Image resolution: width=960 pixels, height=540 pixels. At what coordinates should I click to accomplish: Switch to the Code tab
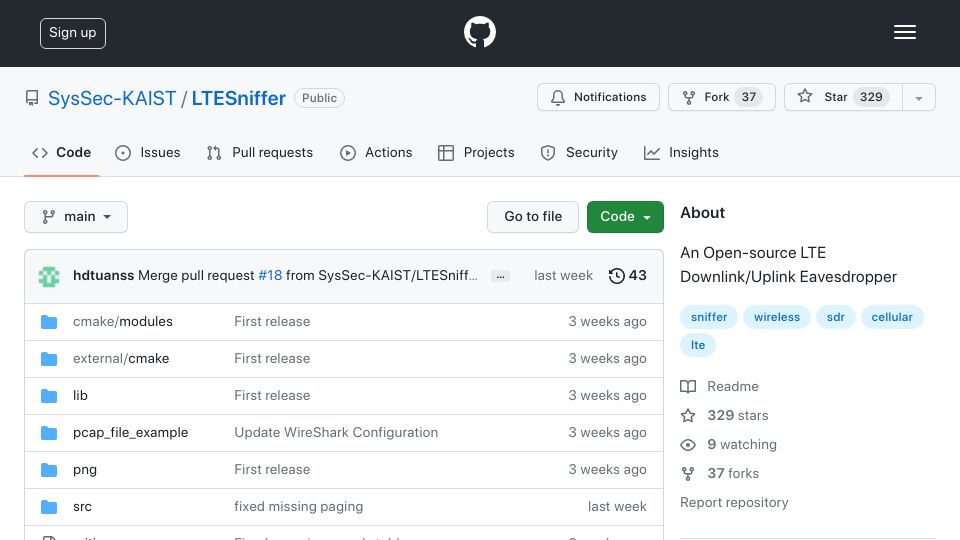pos(61,152)
